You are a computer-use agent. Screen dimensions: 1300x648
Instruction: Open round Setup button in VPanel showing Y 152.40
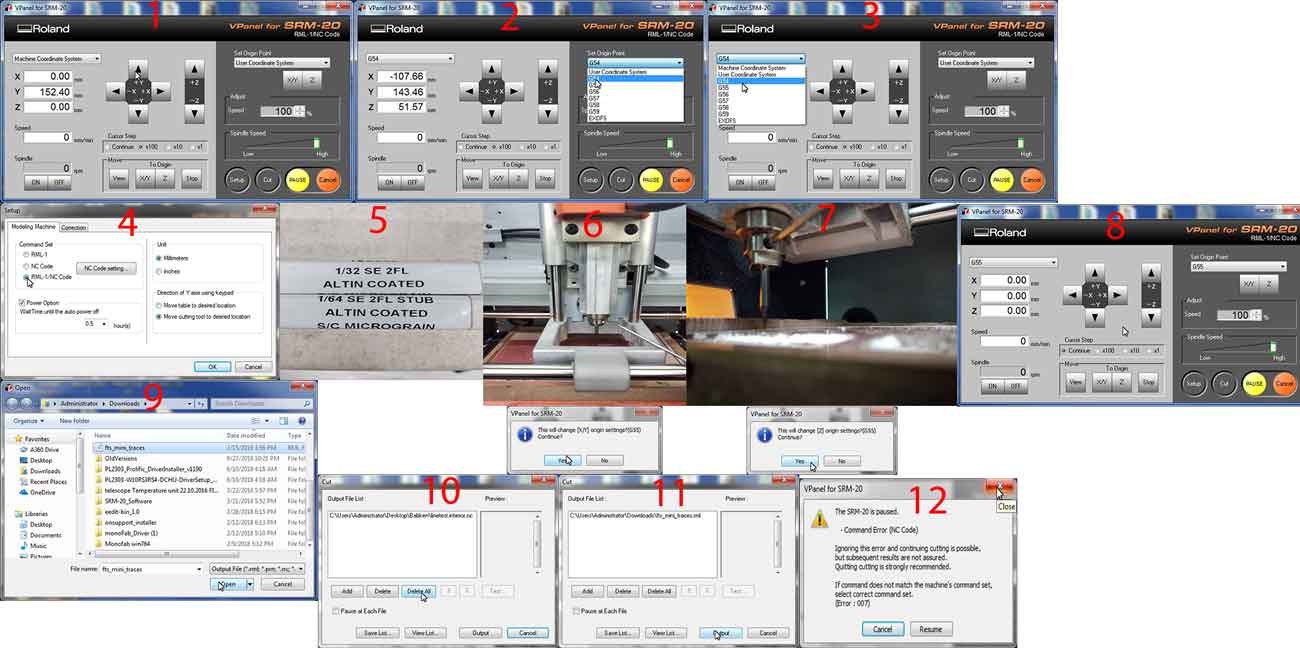click(x=237, y=180)
